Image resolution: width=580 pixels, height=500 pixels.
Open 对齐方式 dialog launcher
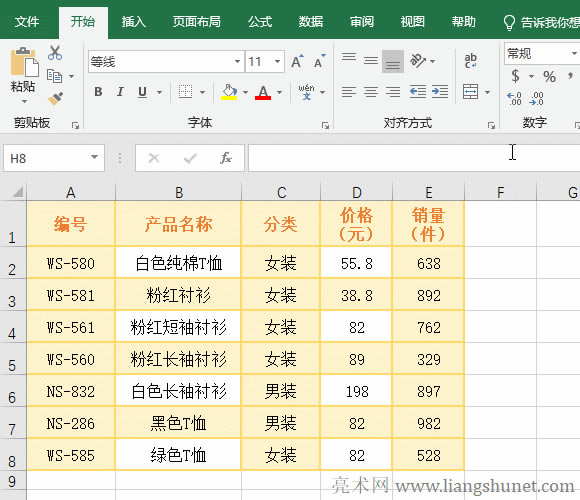point(491,126)
